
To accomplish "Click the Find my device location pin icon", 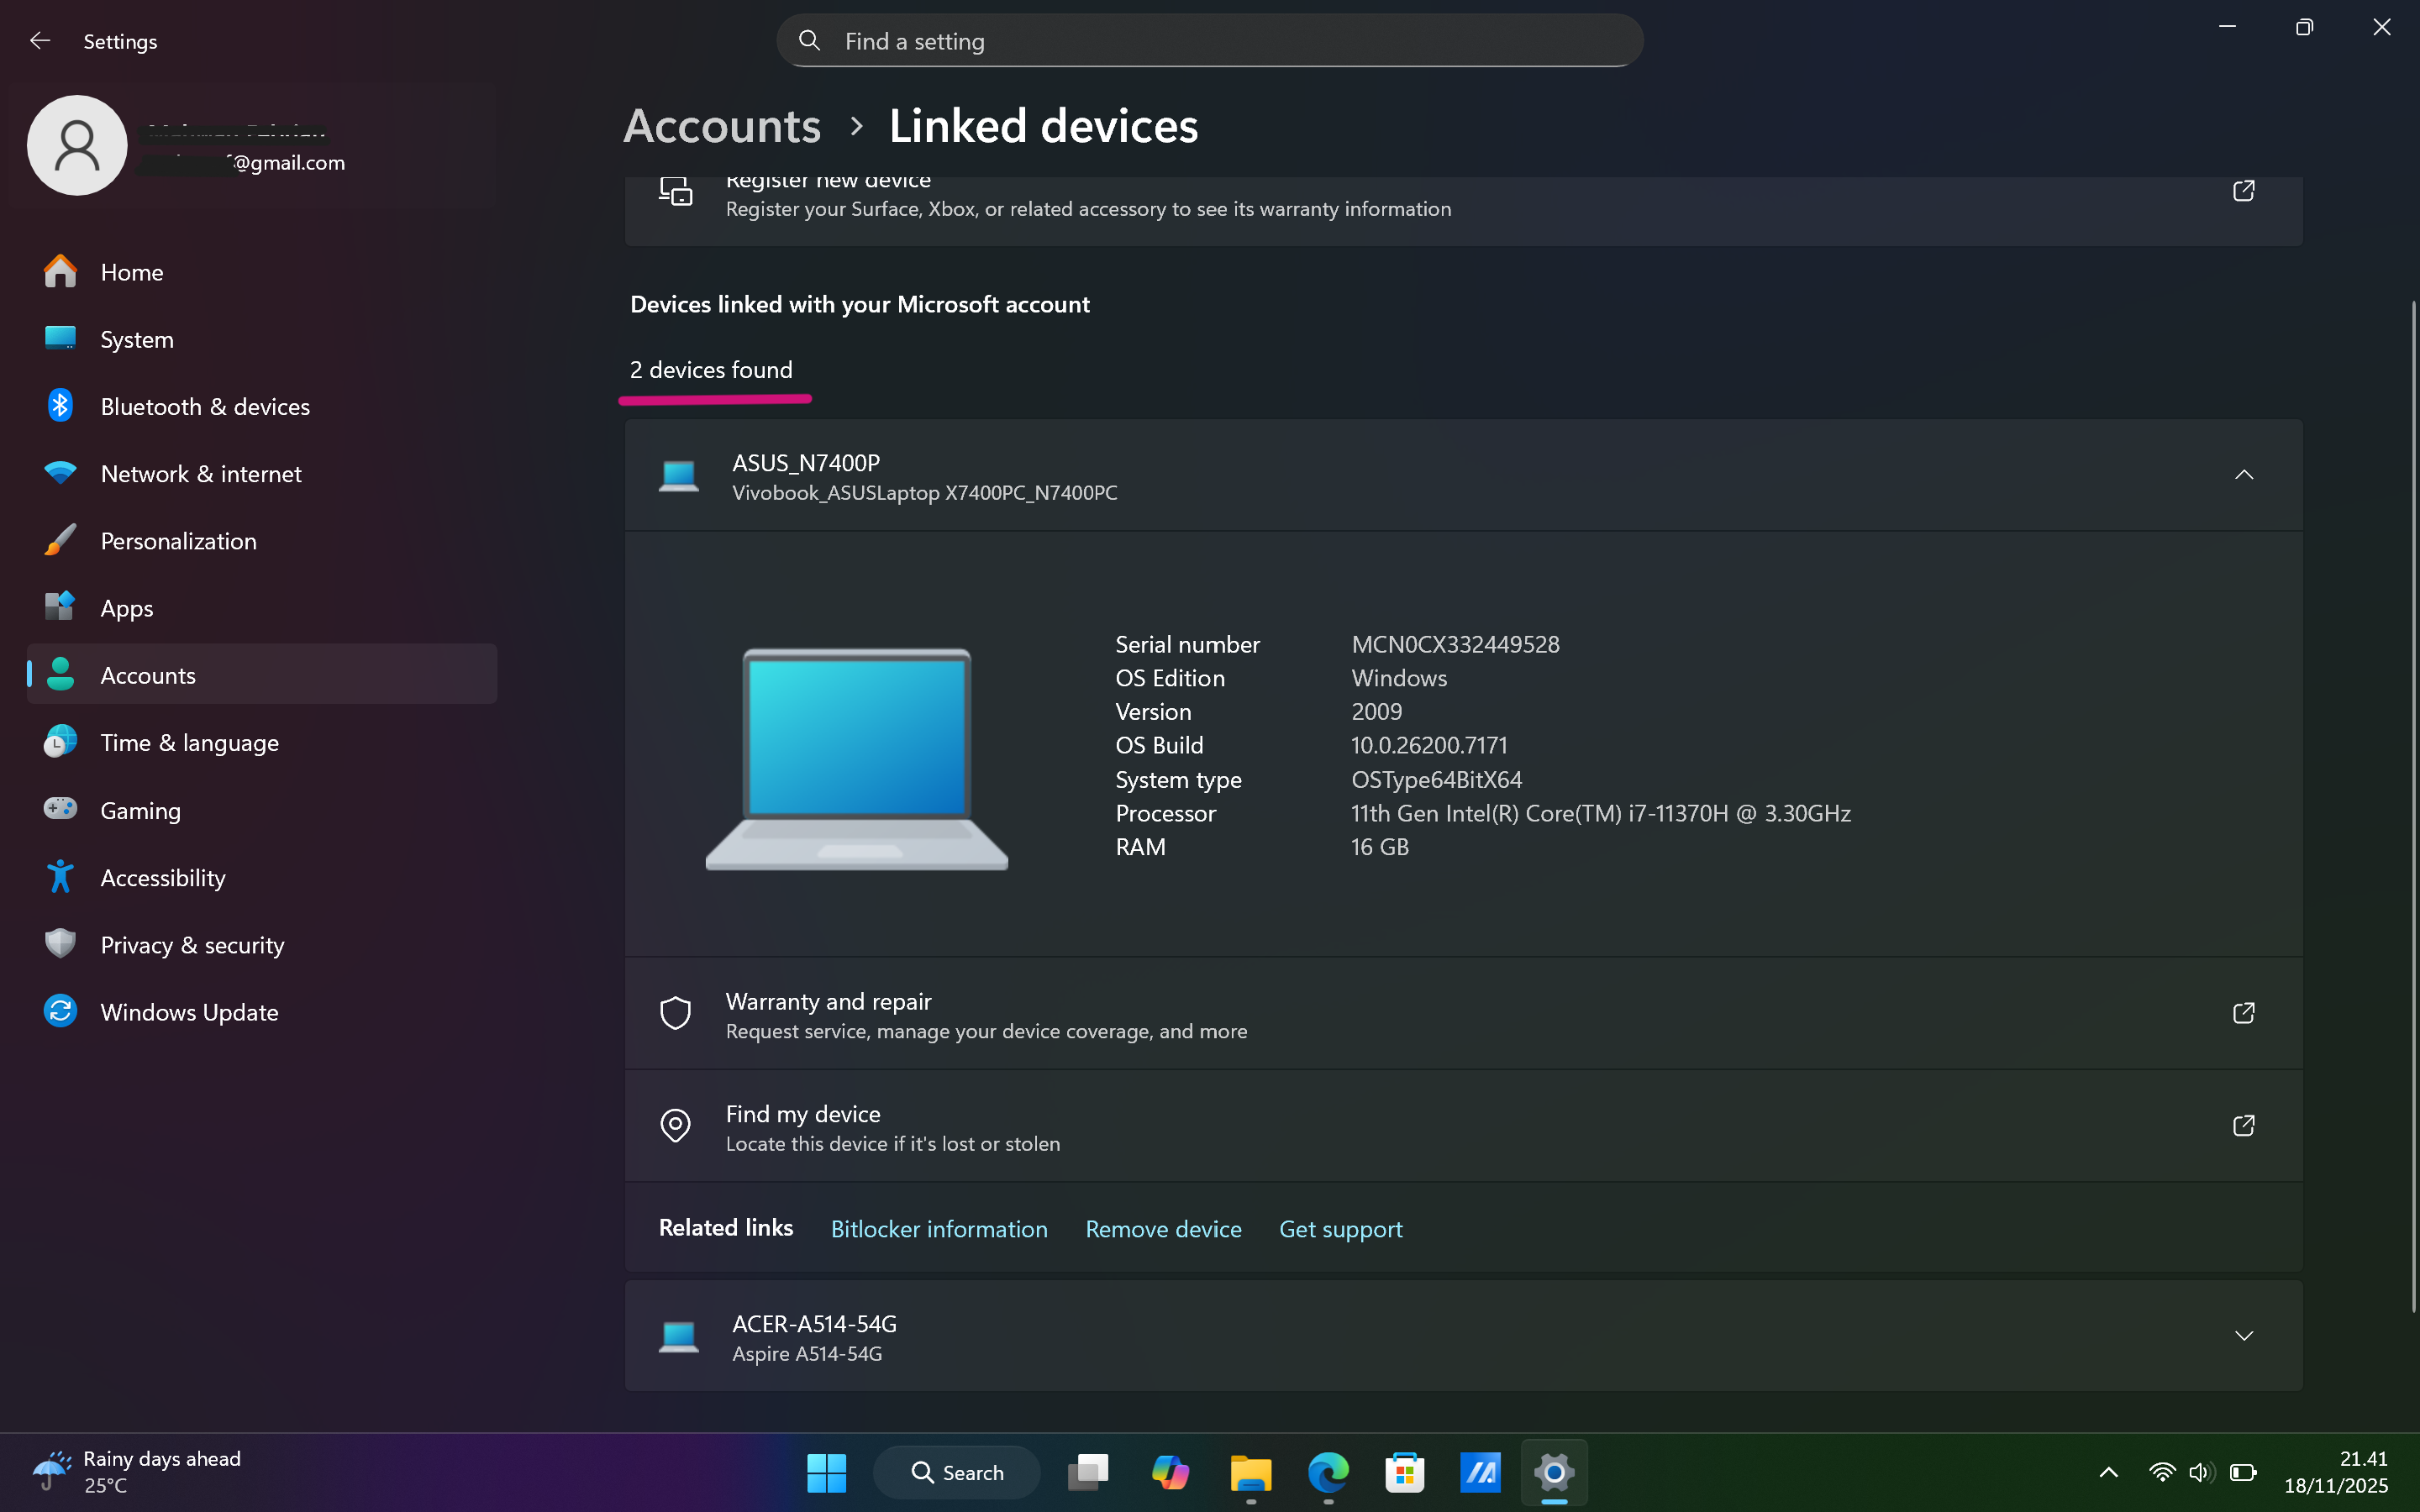I will point(676,1125).
